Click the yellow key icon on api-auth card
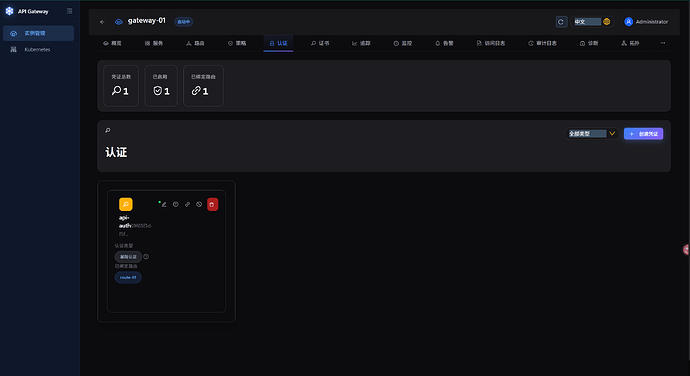Viewport: 690px width, 376px height. (125, 204)
